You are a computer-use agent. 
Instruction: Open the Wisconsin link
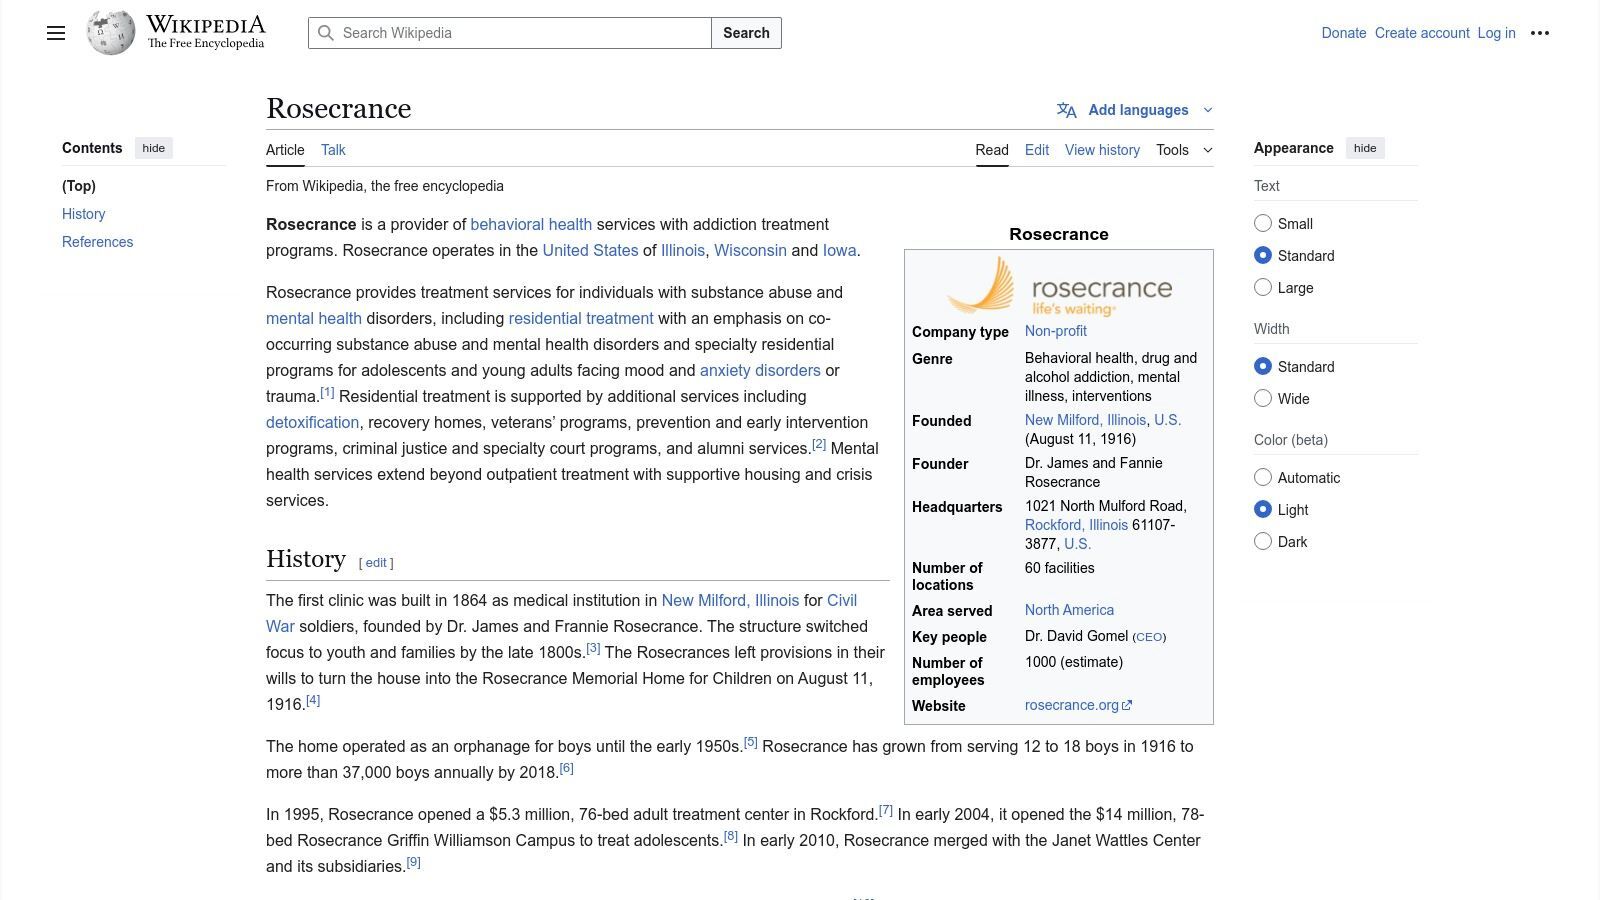[750, 250]
